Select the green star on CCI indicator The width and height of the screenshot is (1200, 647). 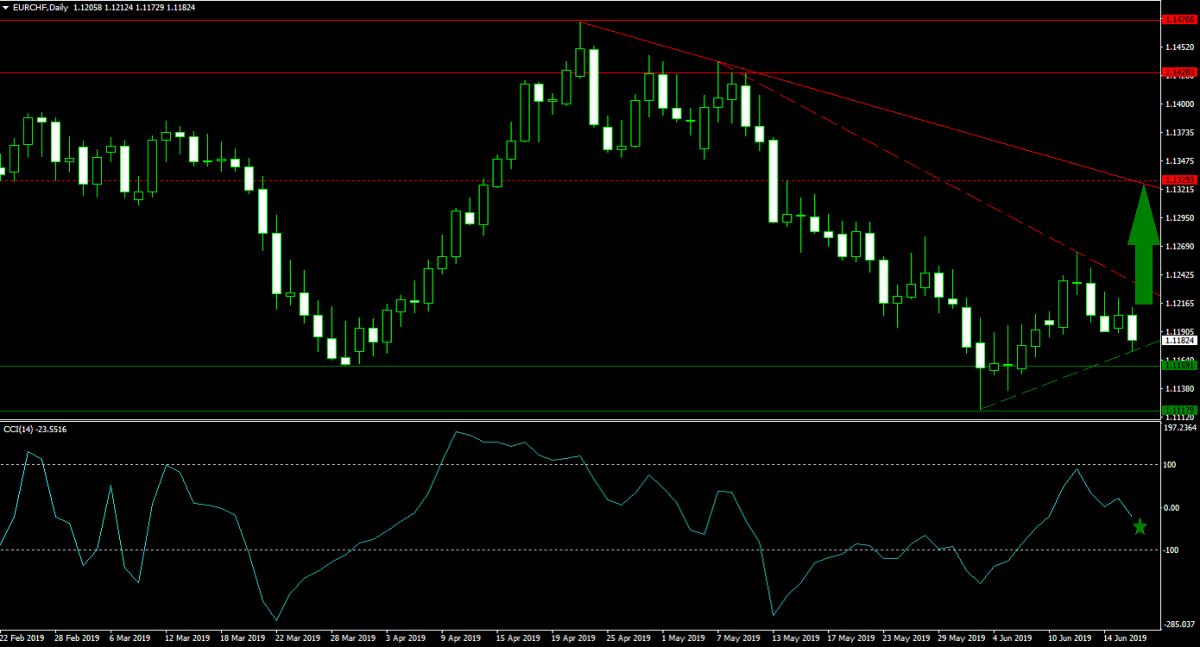(x=1139, y=527)
